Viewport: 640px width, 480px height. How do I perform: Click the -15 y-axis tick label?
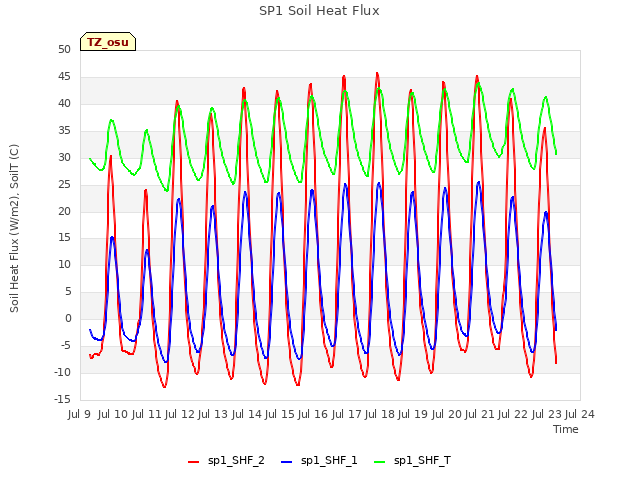click(62, 400)
